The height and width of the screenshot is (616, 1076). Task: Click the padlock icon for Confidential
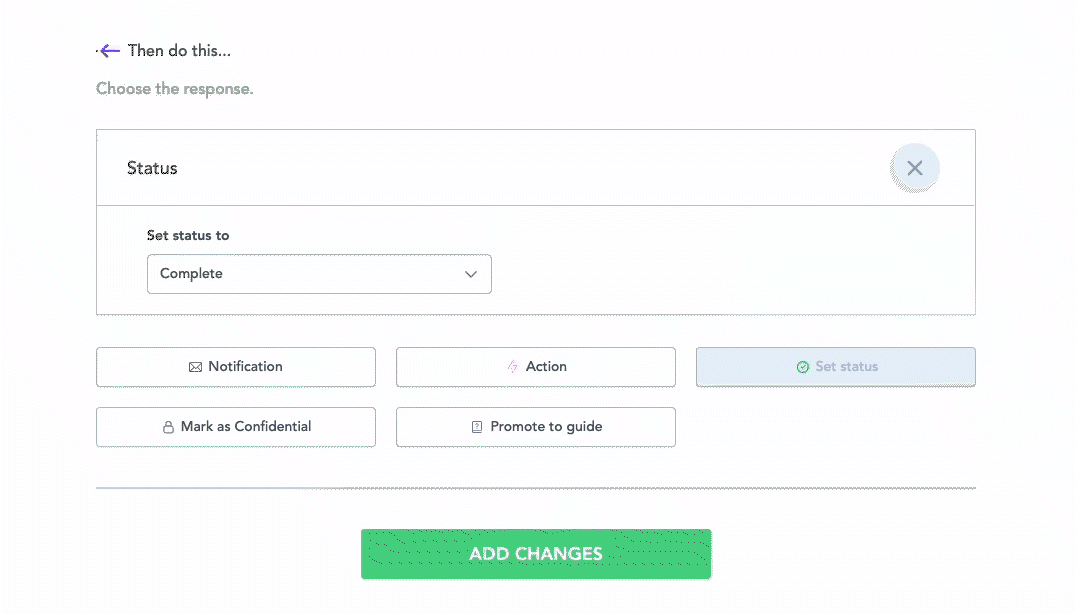[x=168, y=427]
